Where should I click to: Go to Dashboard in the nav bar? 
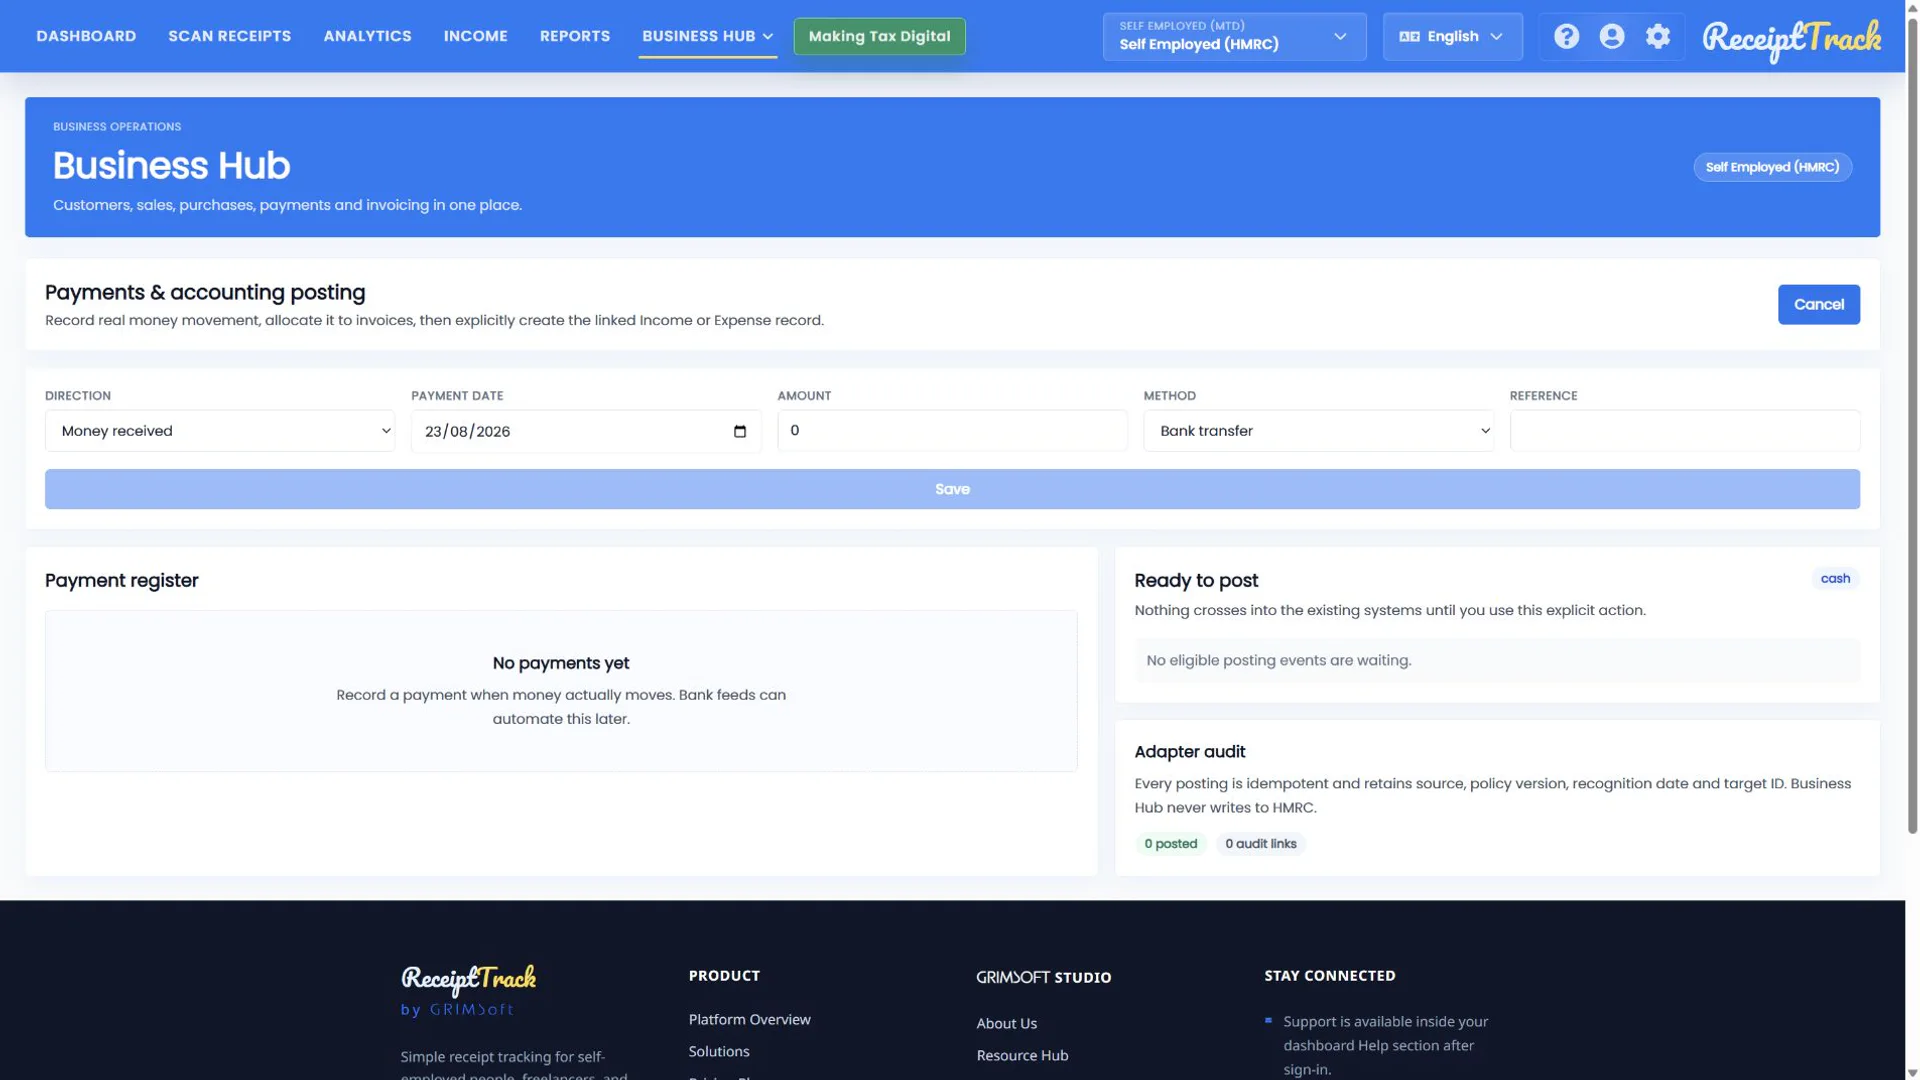tap(86, 36)
